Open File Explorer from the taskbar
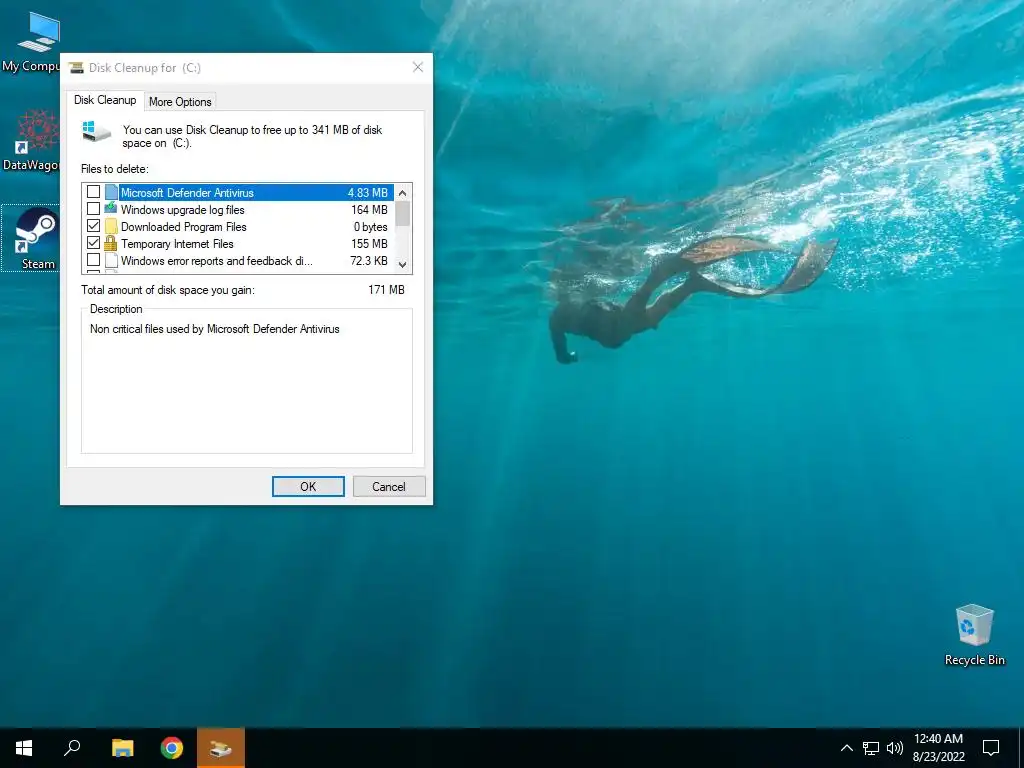 click(122, 748)
